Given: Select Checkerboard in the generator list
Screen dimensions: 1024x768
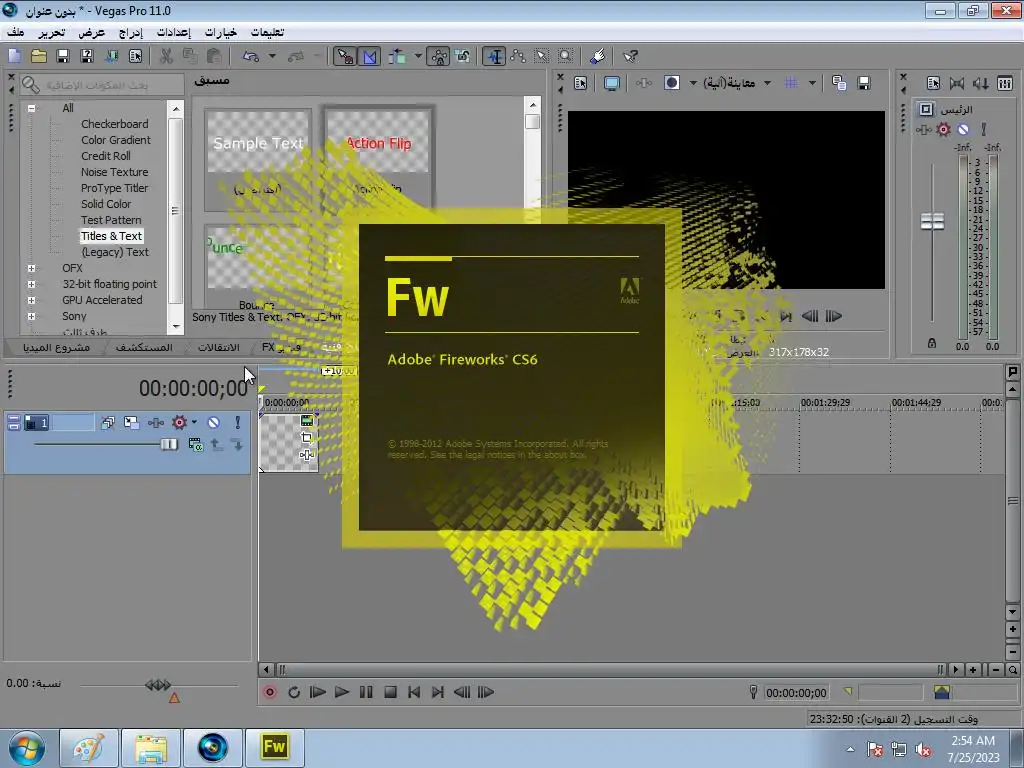Looking at the screenshot, I should coord(114,124).
